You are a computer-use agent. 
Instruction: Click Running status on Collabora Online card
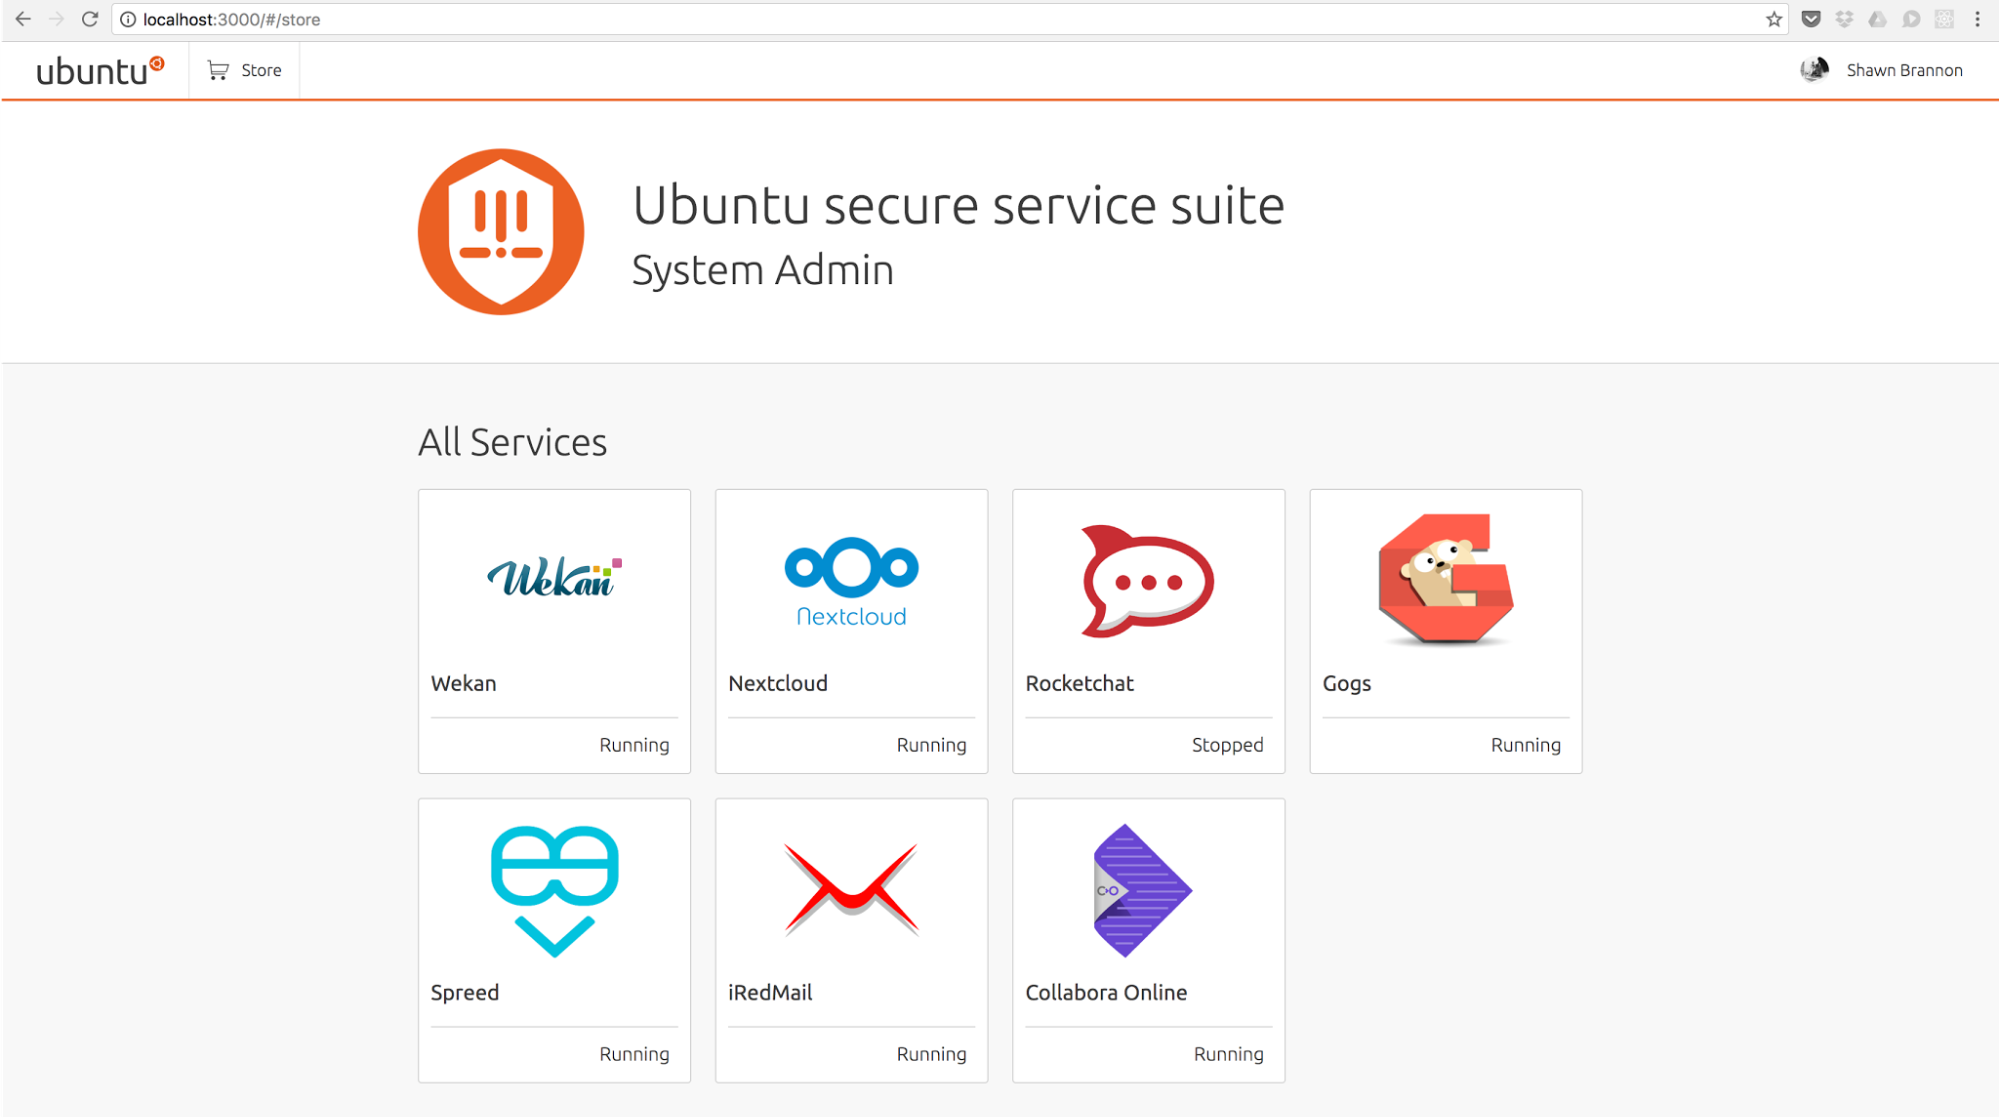[1228, 1054]
